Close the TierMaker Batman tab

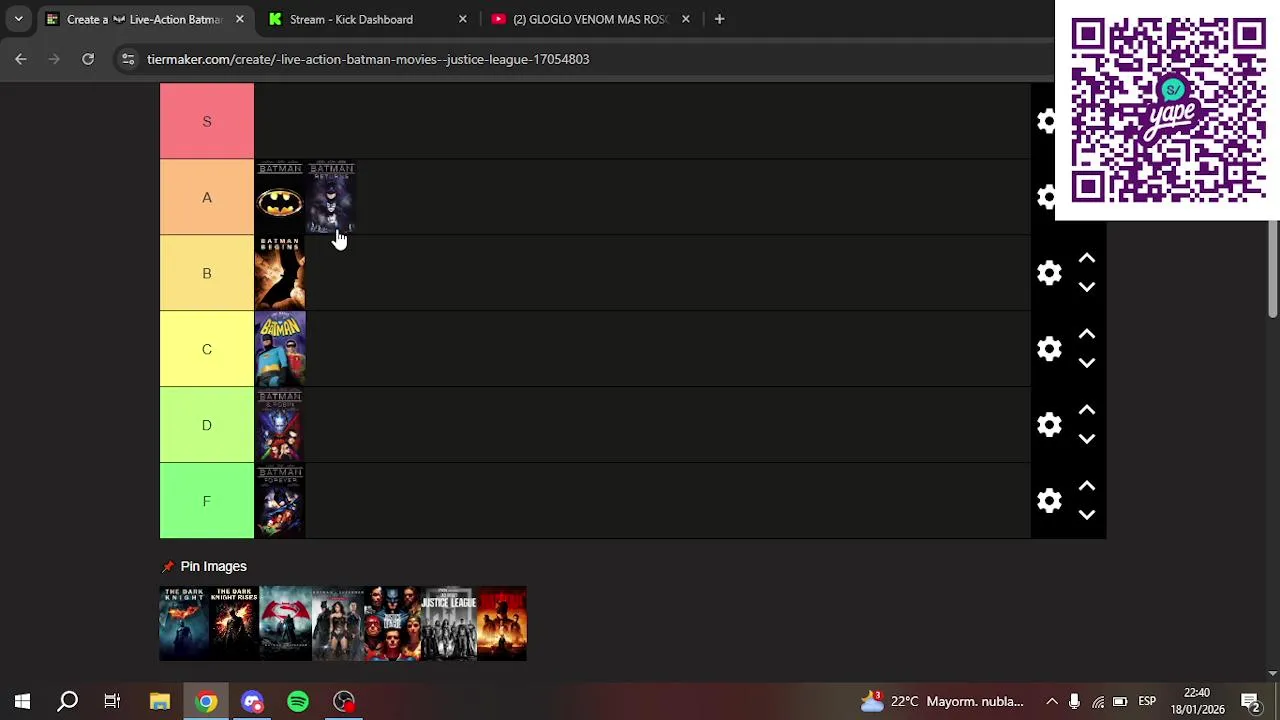(239, 19)
